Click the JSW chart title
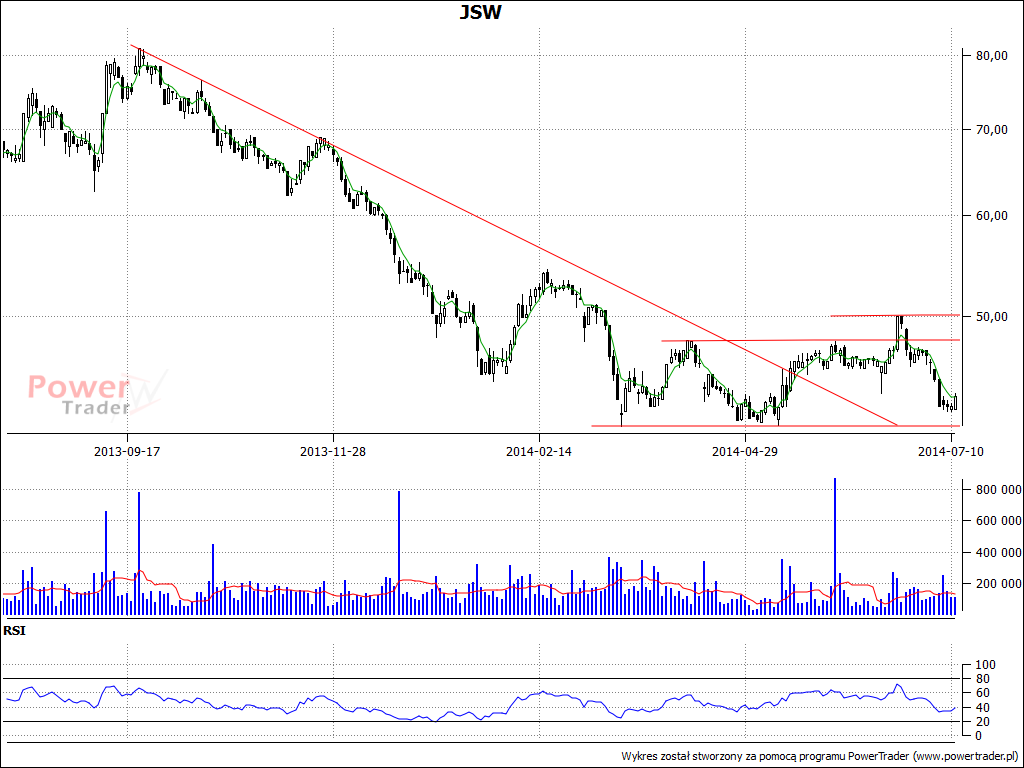The height and width of the screenshot is (768, 1024). 481,12
